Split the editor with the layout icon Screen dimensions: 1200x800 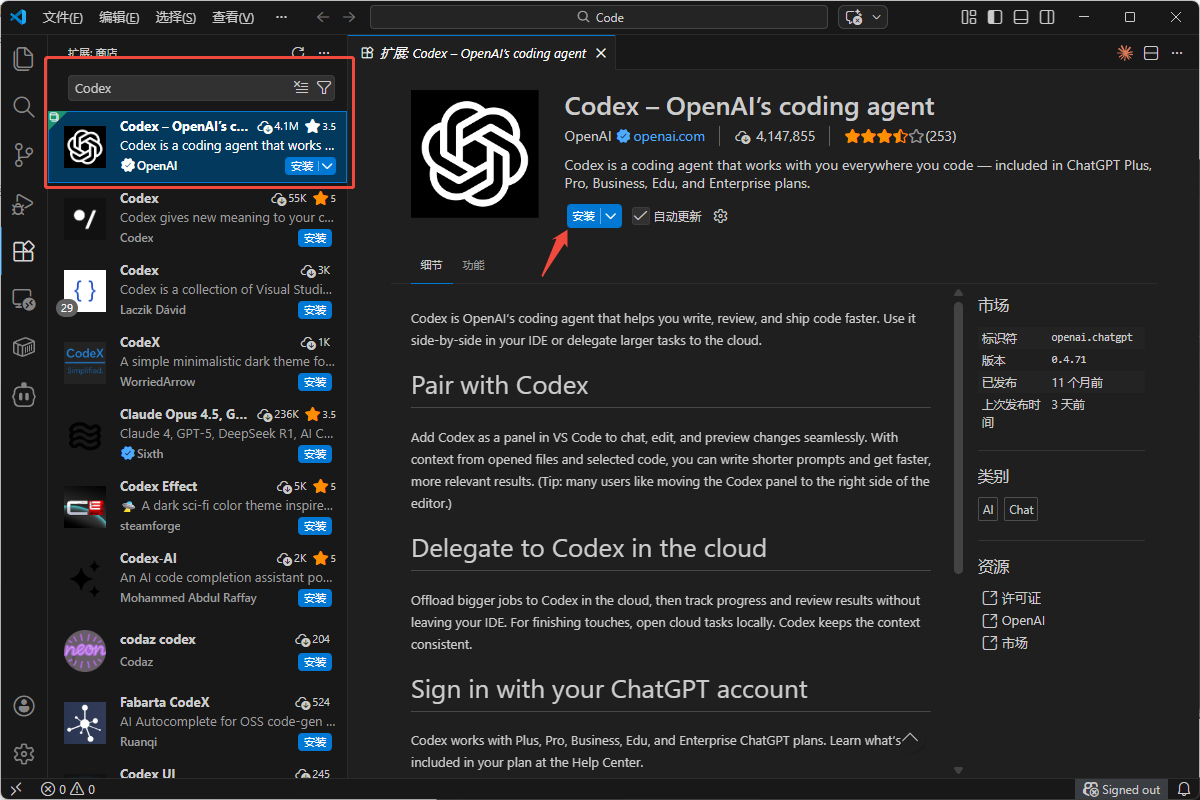(x=1151, y=53)
